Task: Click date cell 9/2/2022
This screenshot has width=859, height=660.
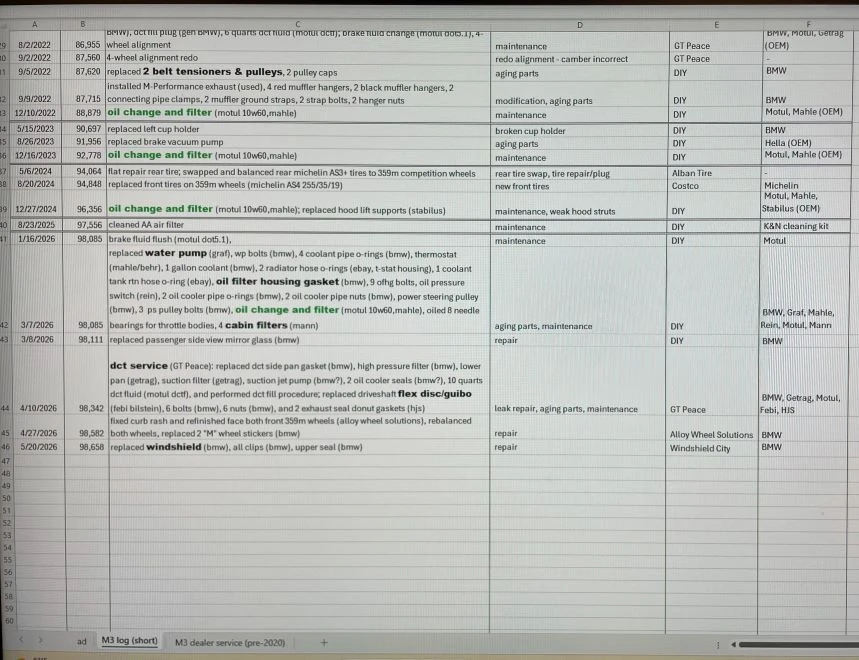Action: point(35,58)
